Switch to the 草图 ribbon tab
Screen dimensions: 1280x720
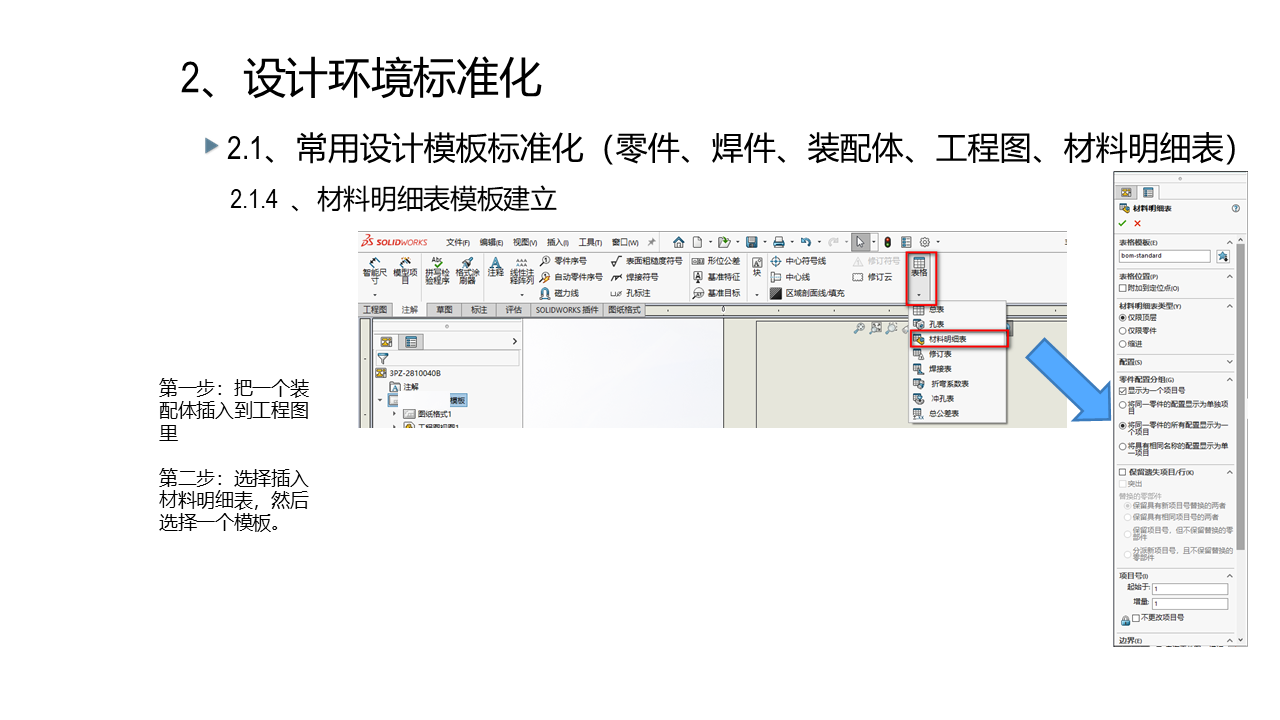coord(444,310)
